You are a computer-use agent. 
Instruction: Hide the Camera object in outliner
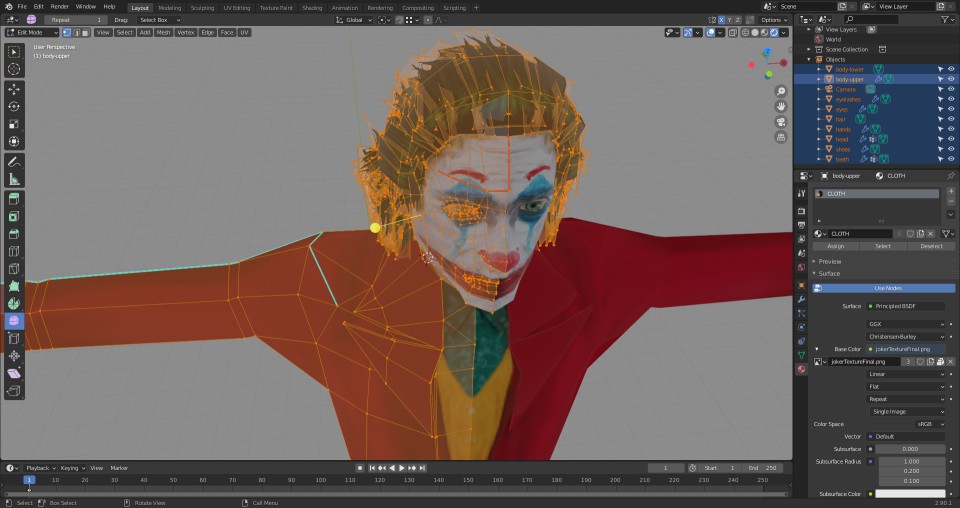click(x=951, y=89)
